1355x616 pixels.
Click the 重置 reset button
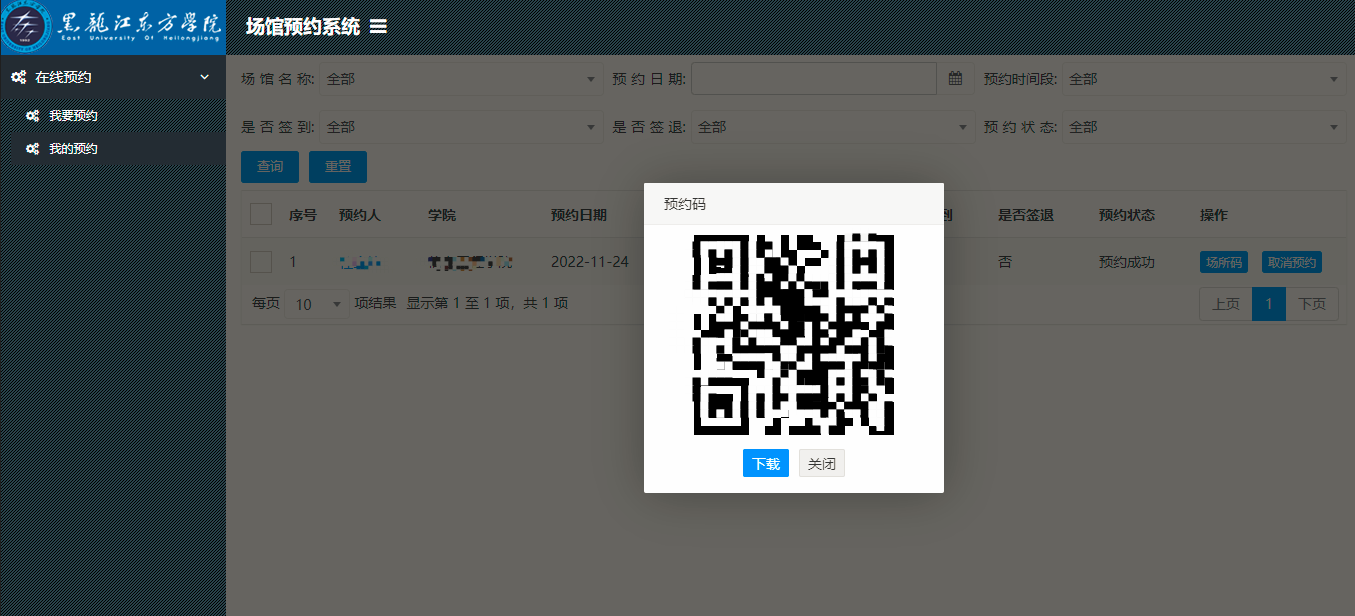click(338, 167)
